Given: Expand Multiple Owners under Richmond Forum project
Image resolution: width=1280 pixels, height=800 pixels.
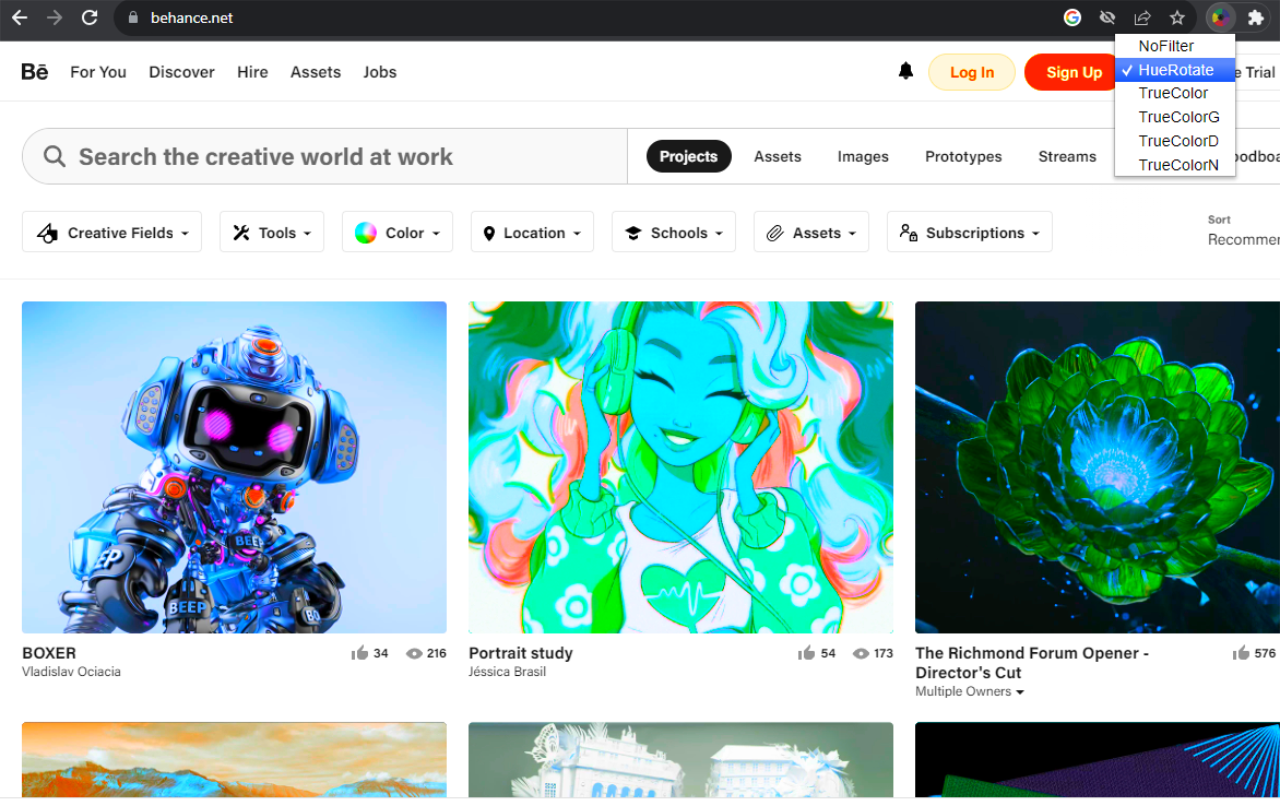Looking at the screenshot, I should [968, 691].
